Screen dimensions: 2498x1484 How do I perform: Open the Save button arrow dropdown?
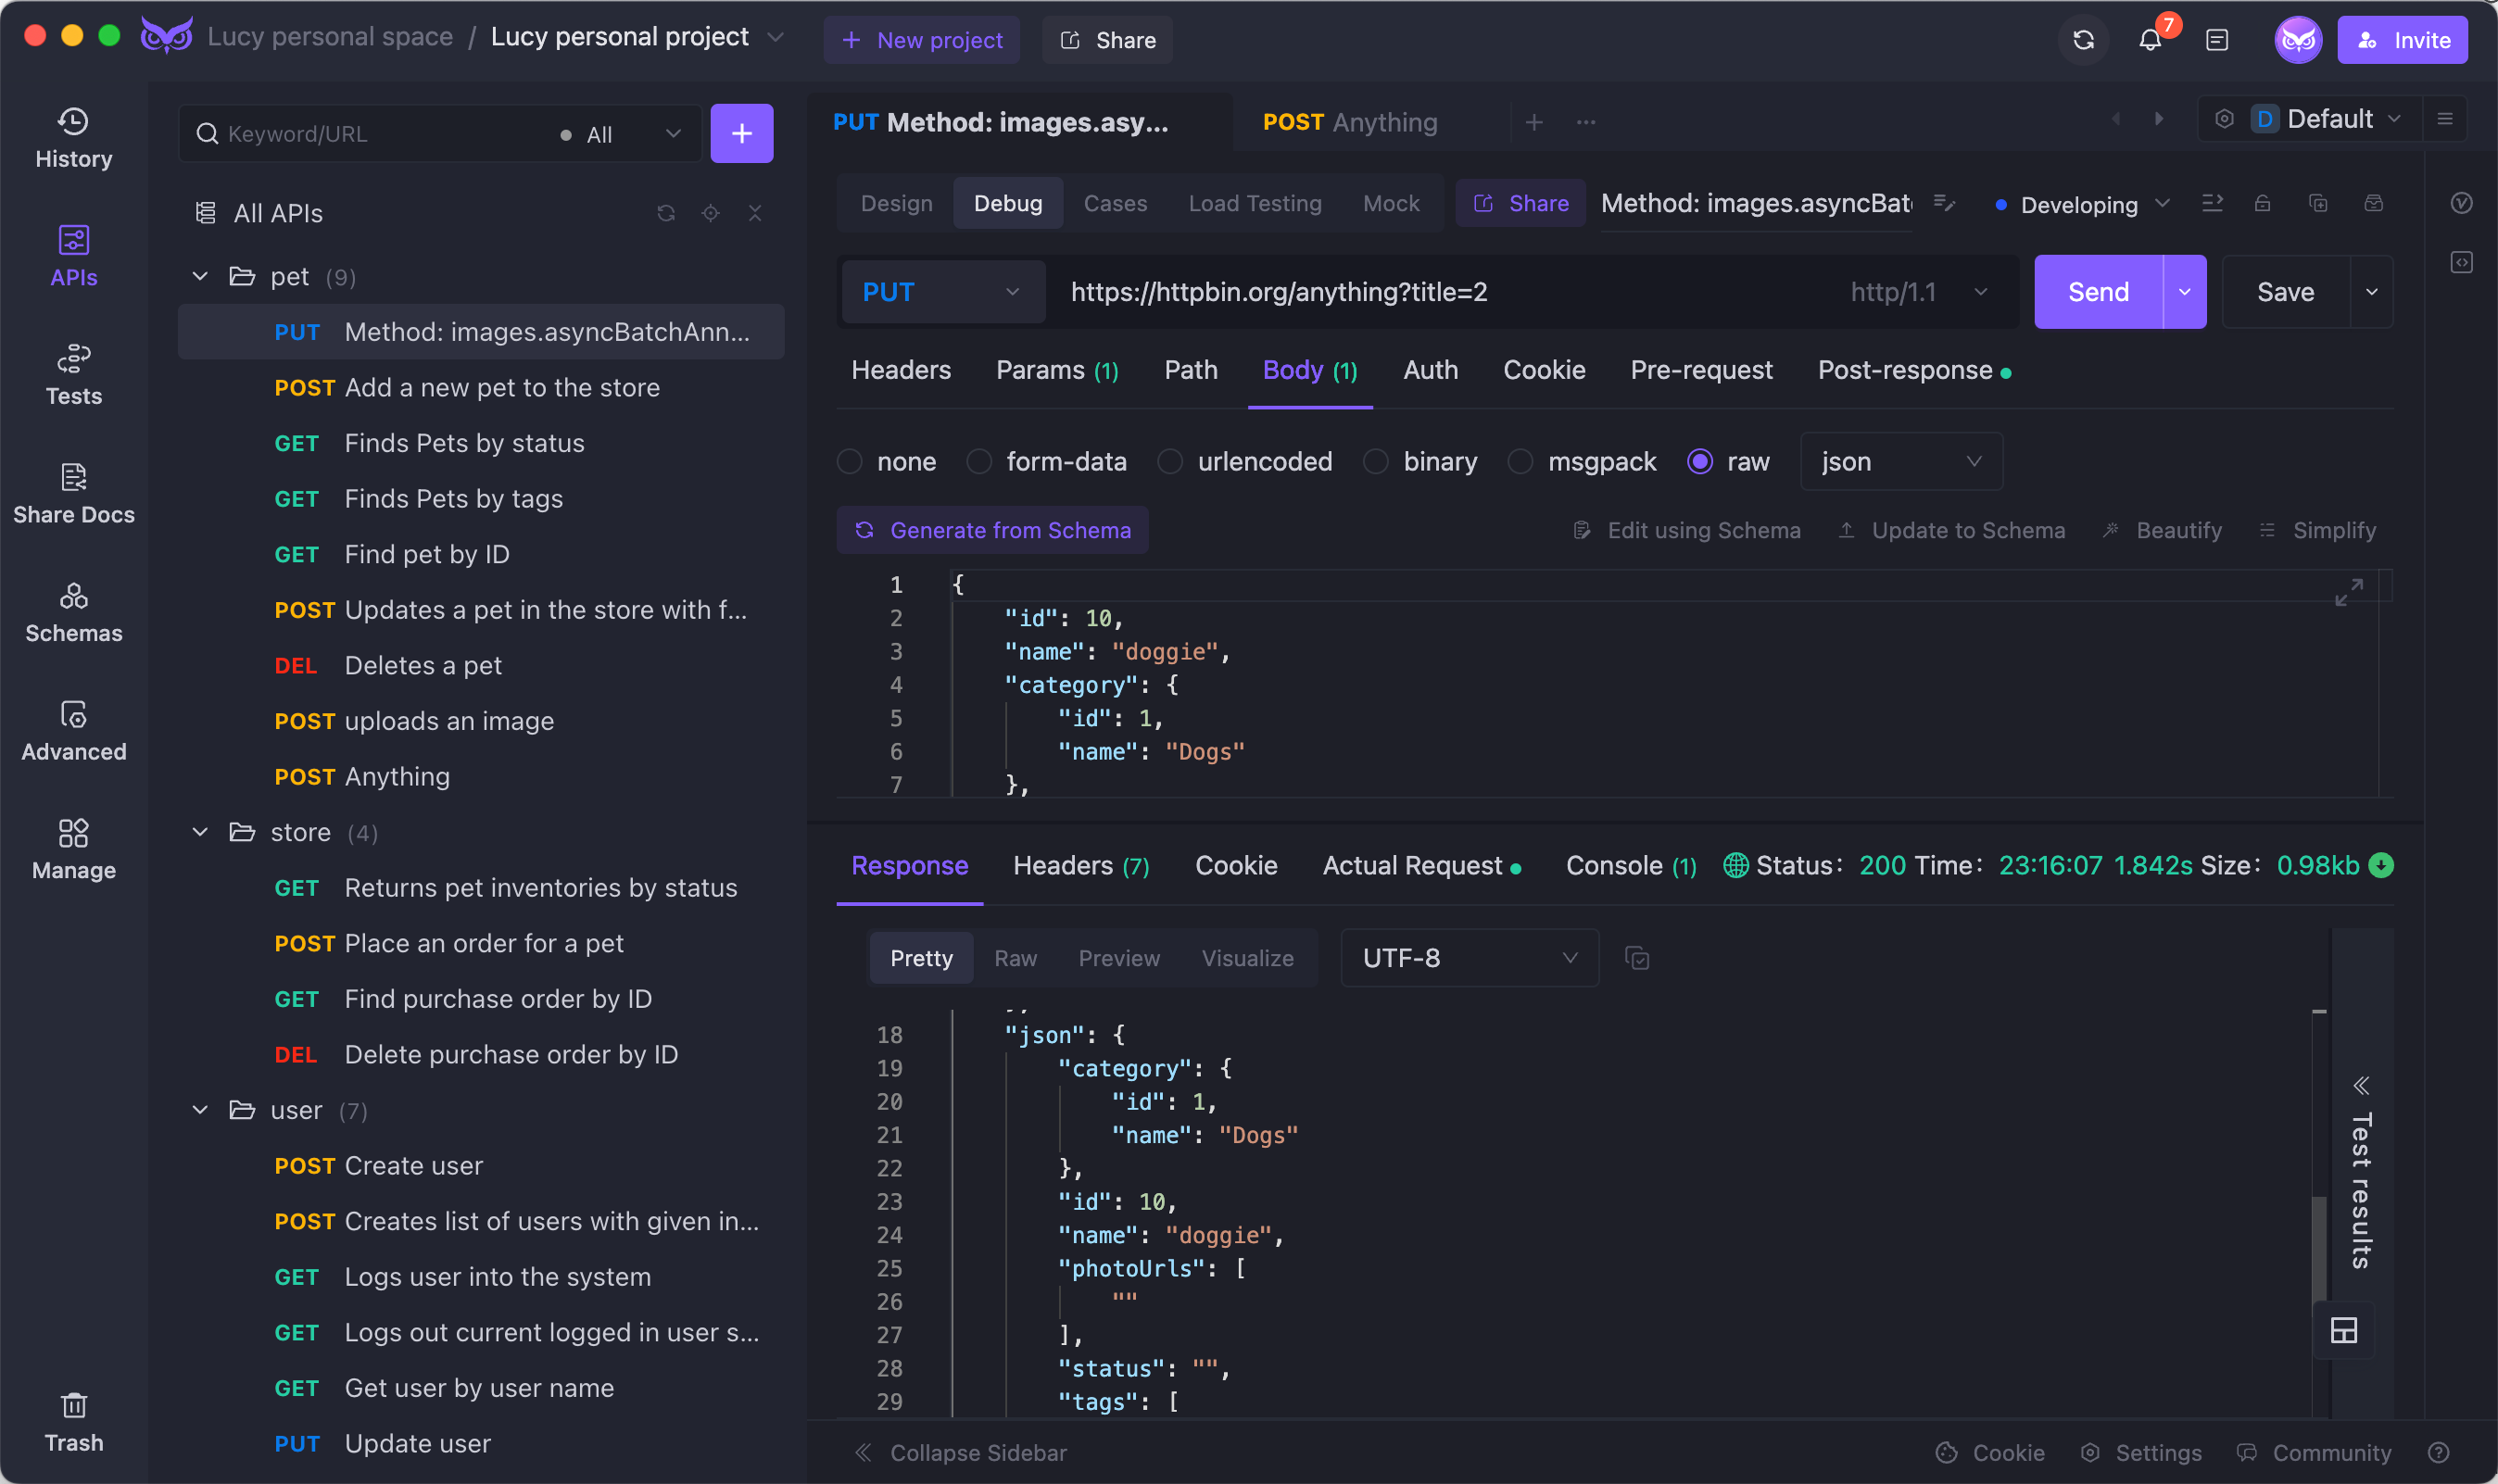(x=2371, y=292)
